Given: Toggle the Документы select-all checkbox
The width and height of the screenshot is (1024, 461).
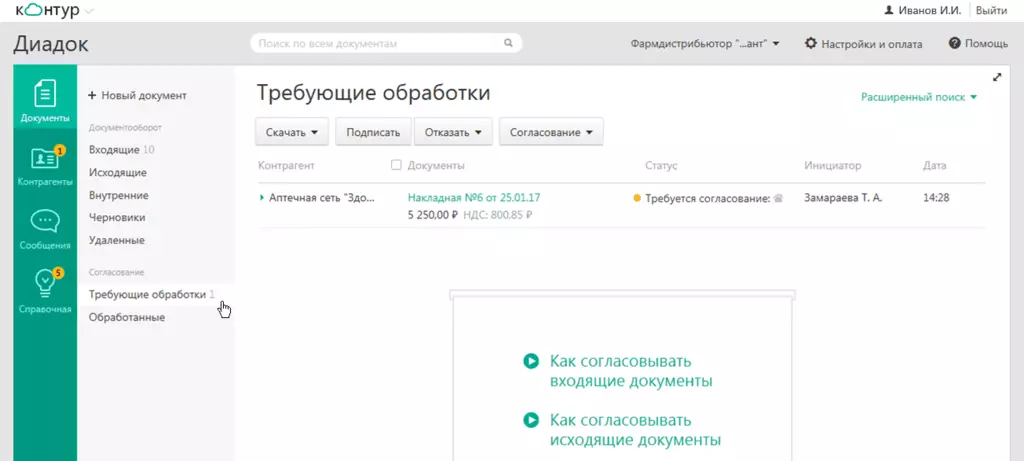Looking at the screenshot, I should pyautogui.click(x=396, y=165).
